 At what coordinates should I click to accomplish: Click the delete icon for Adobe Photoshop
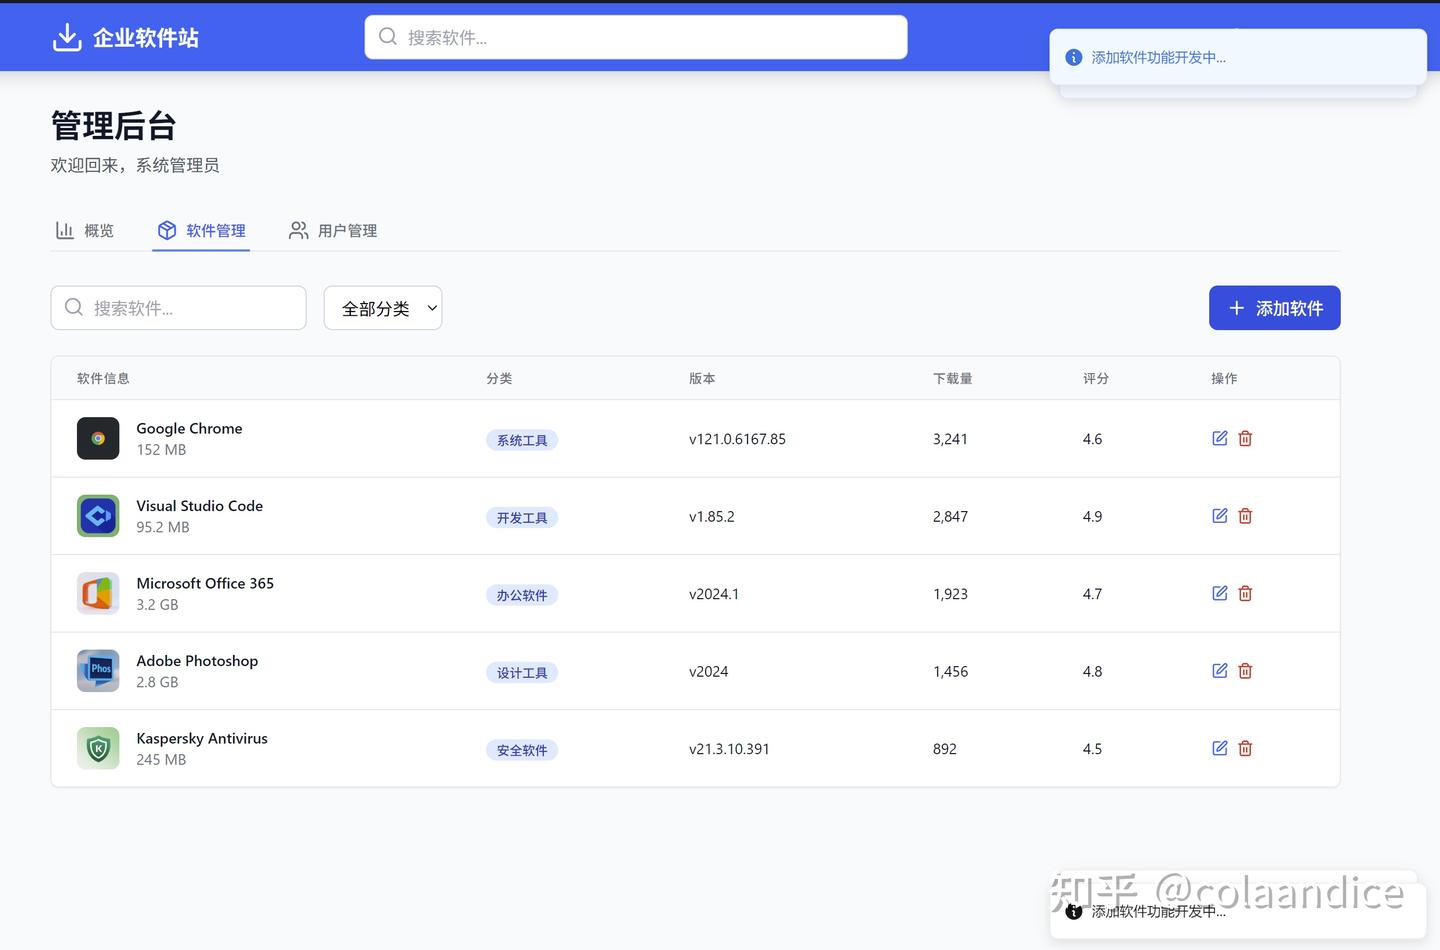[1245, 671]
